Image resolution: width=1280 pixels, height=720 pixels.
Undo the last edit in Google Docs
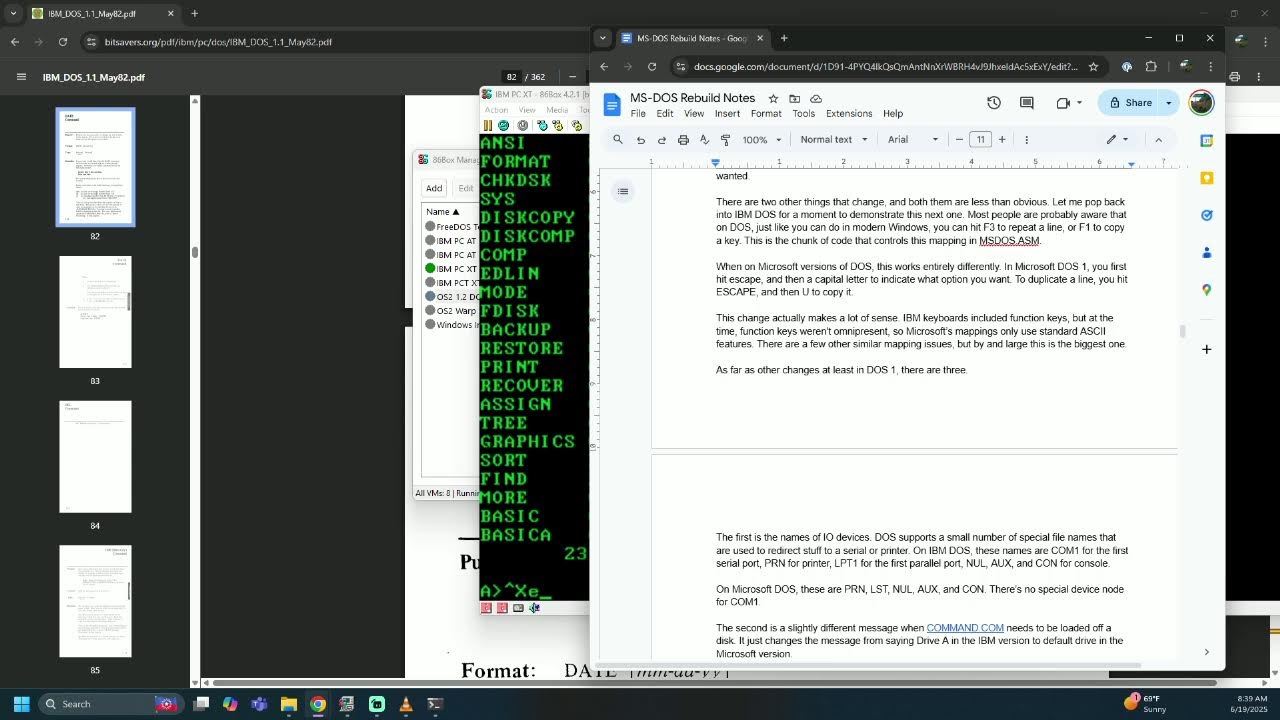click(641, 140)
